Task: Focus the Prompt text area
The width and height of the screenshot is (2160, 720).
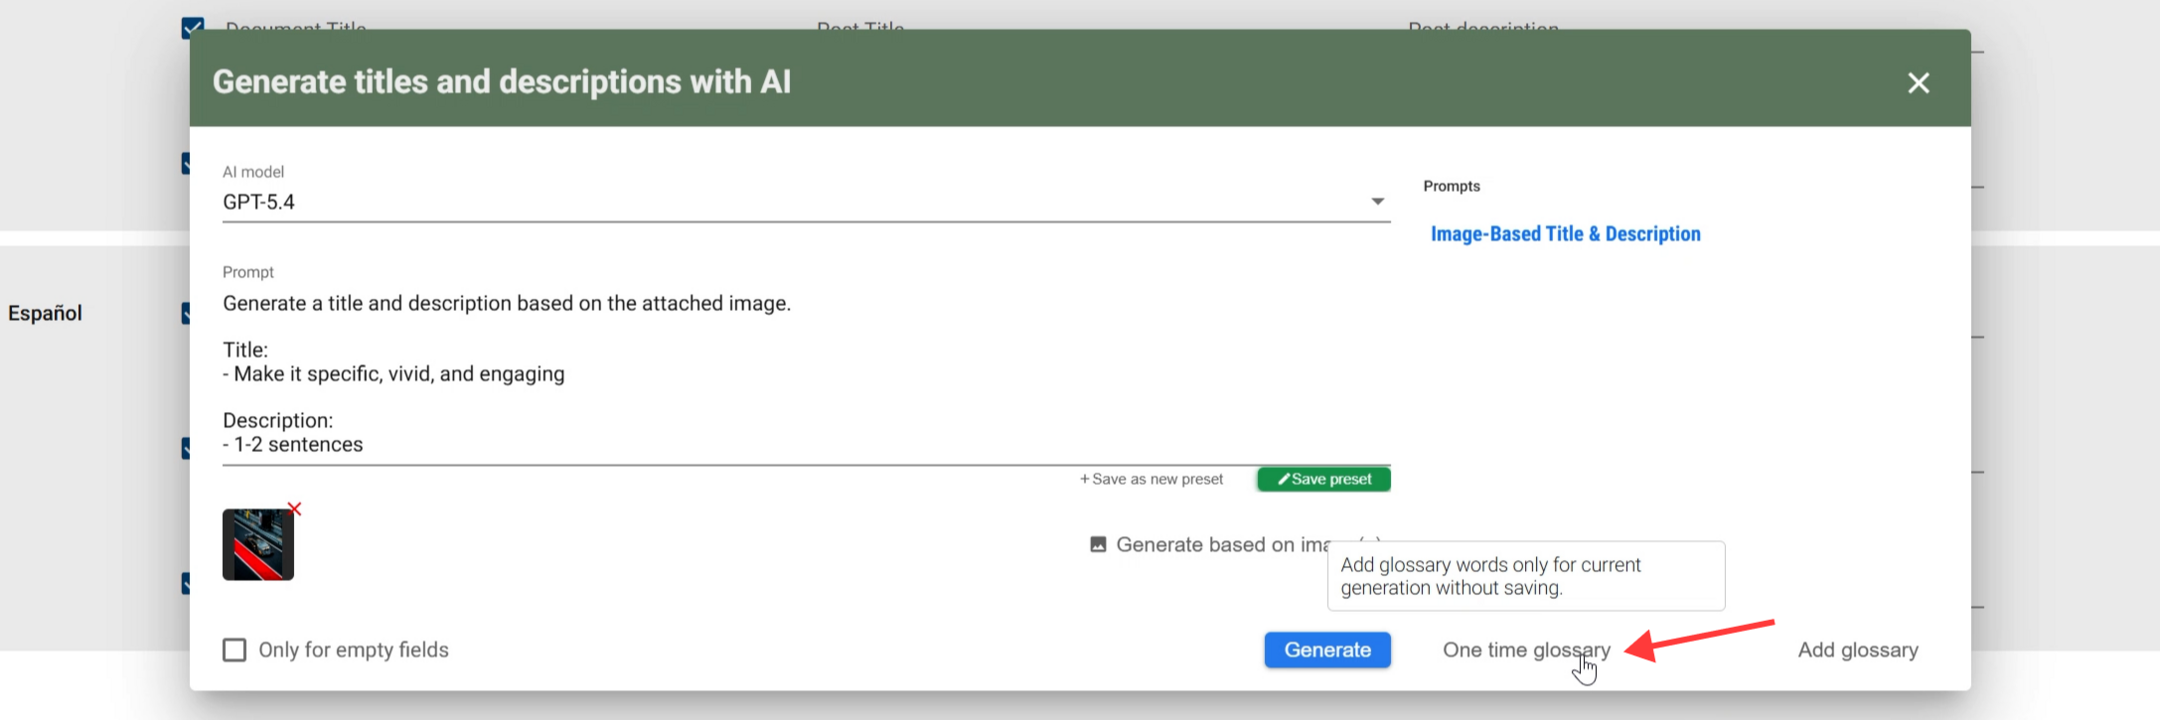Action: (x=806, y=374)
